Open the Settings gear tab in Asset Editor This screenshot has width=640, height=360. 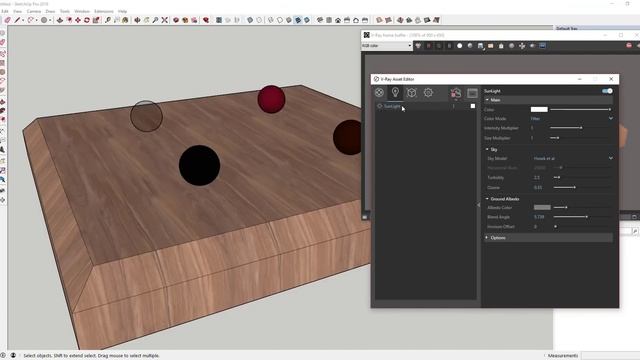coord(428,93)
